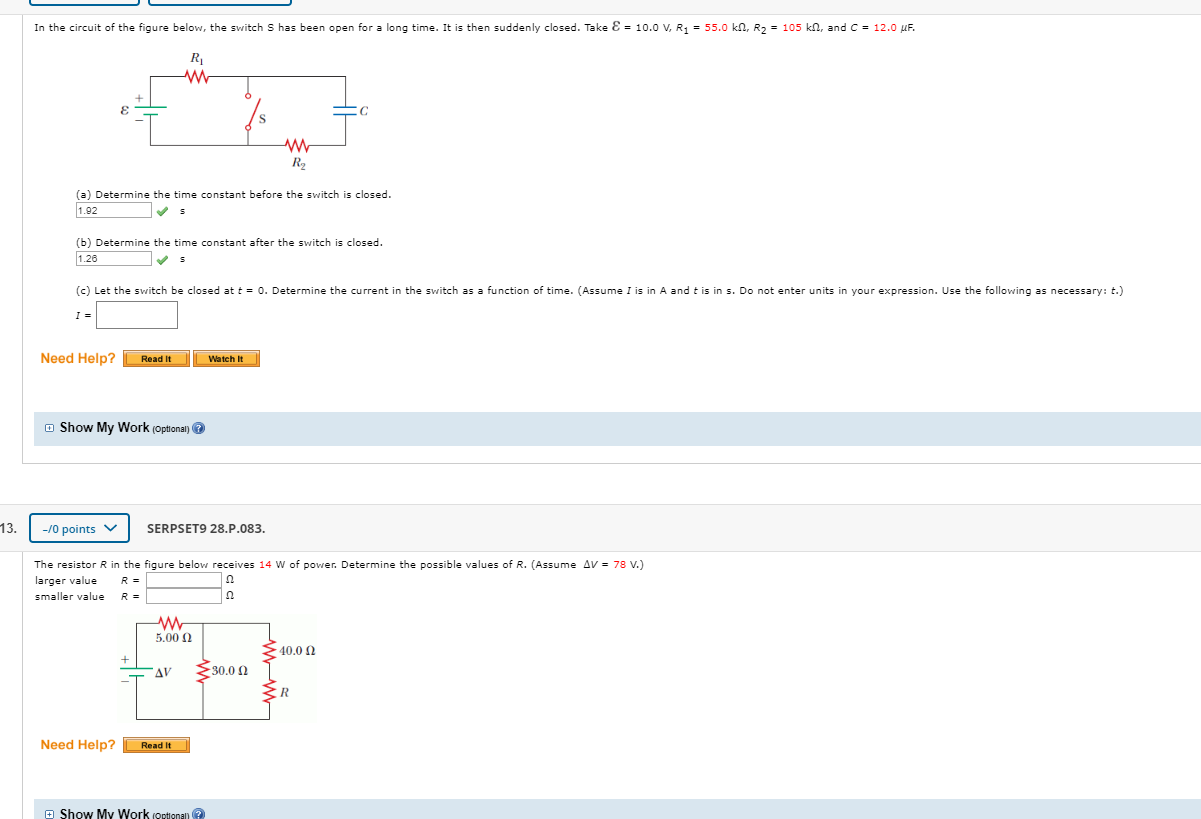Screen dimensions: 1201x819
Task: Click the green checkmark next to 1.26
Action: point(163,259)
